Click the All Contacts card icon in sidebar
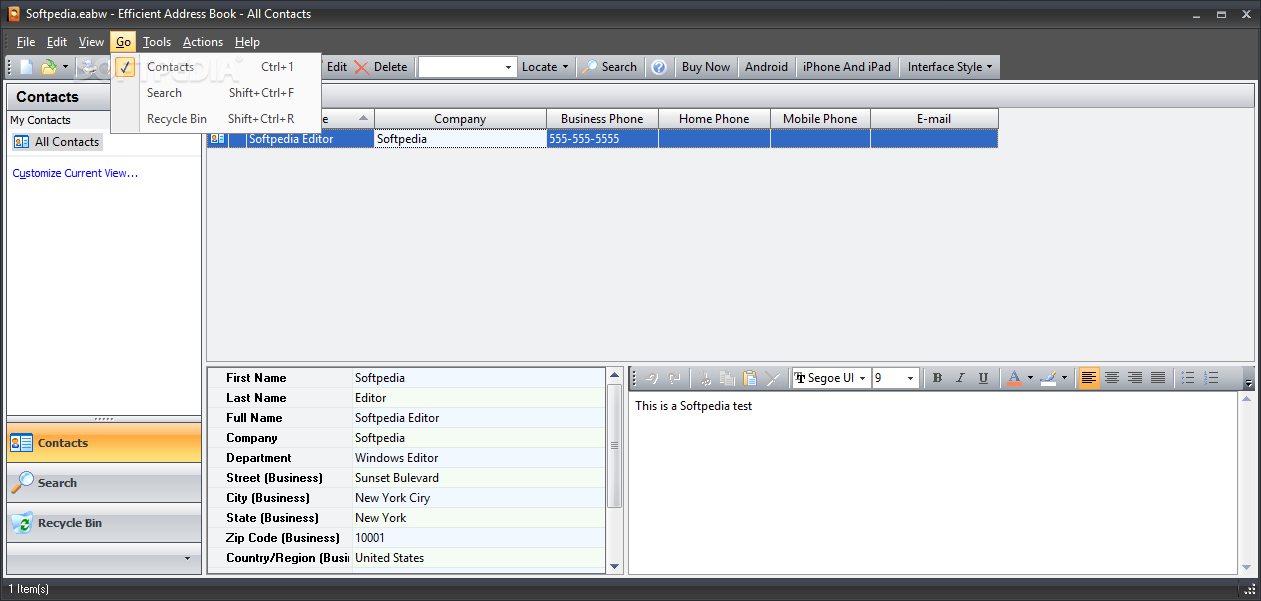Screen dimensions: 1261x601 tap(22, 142)
